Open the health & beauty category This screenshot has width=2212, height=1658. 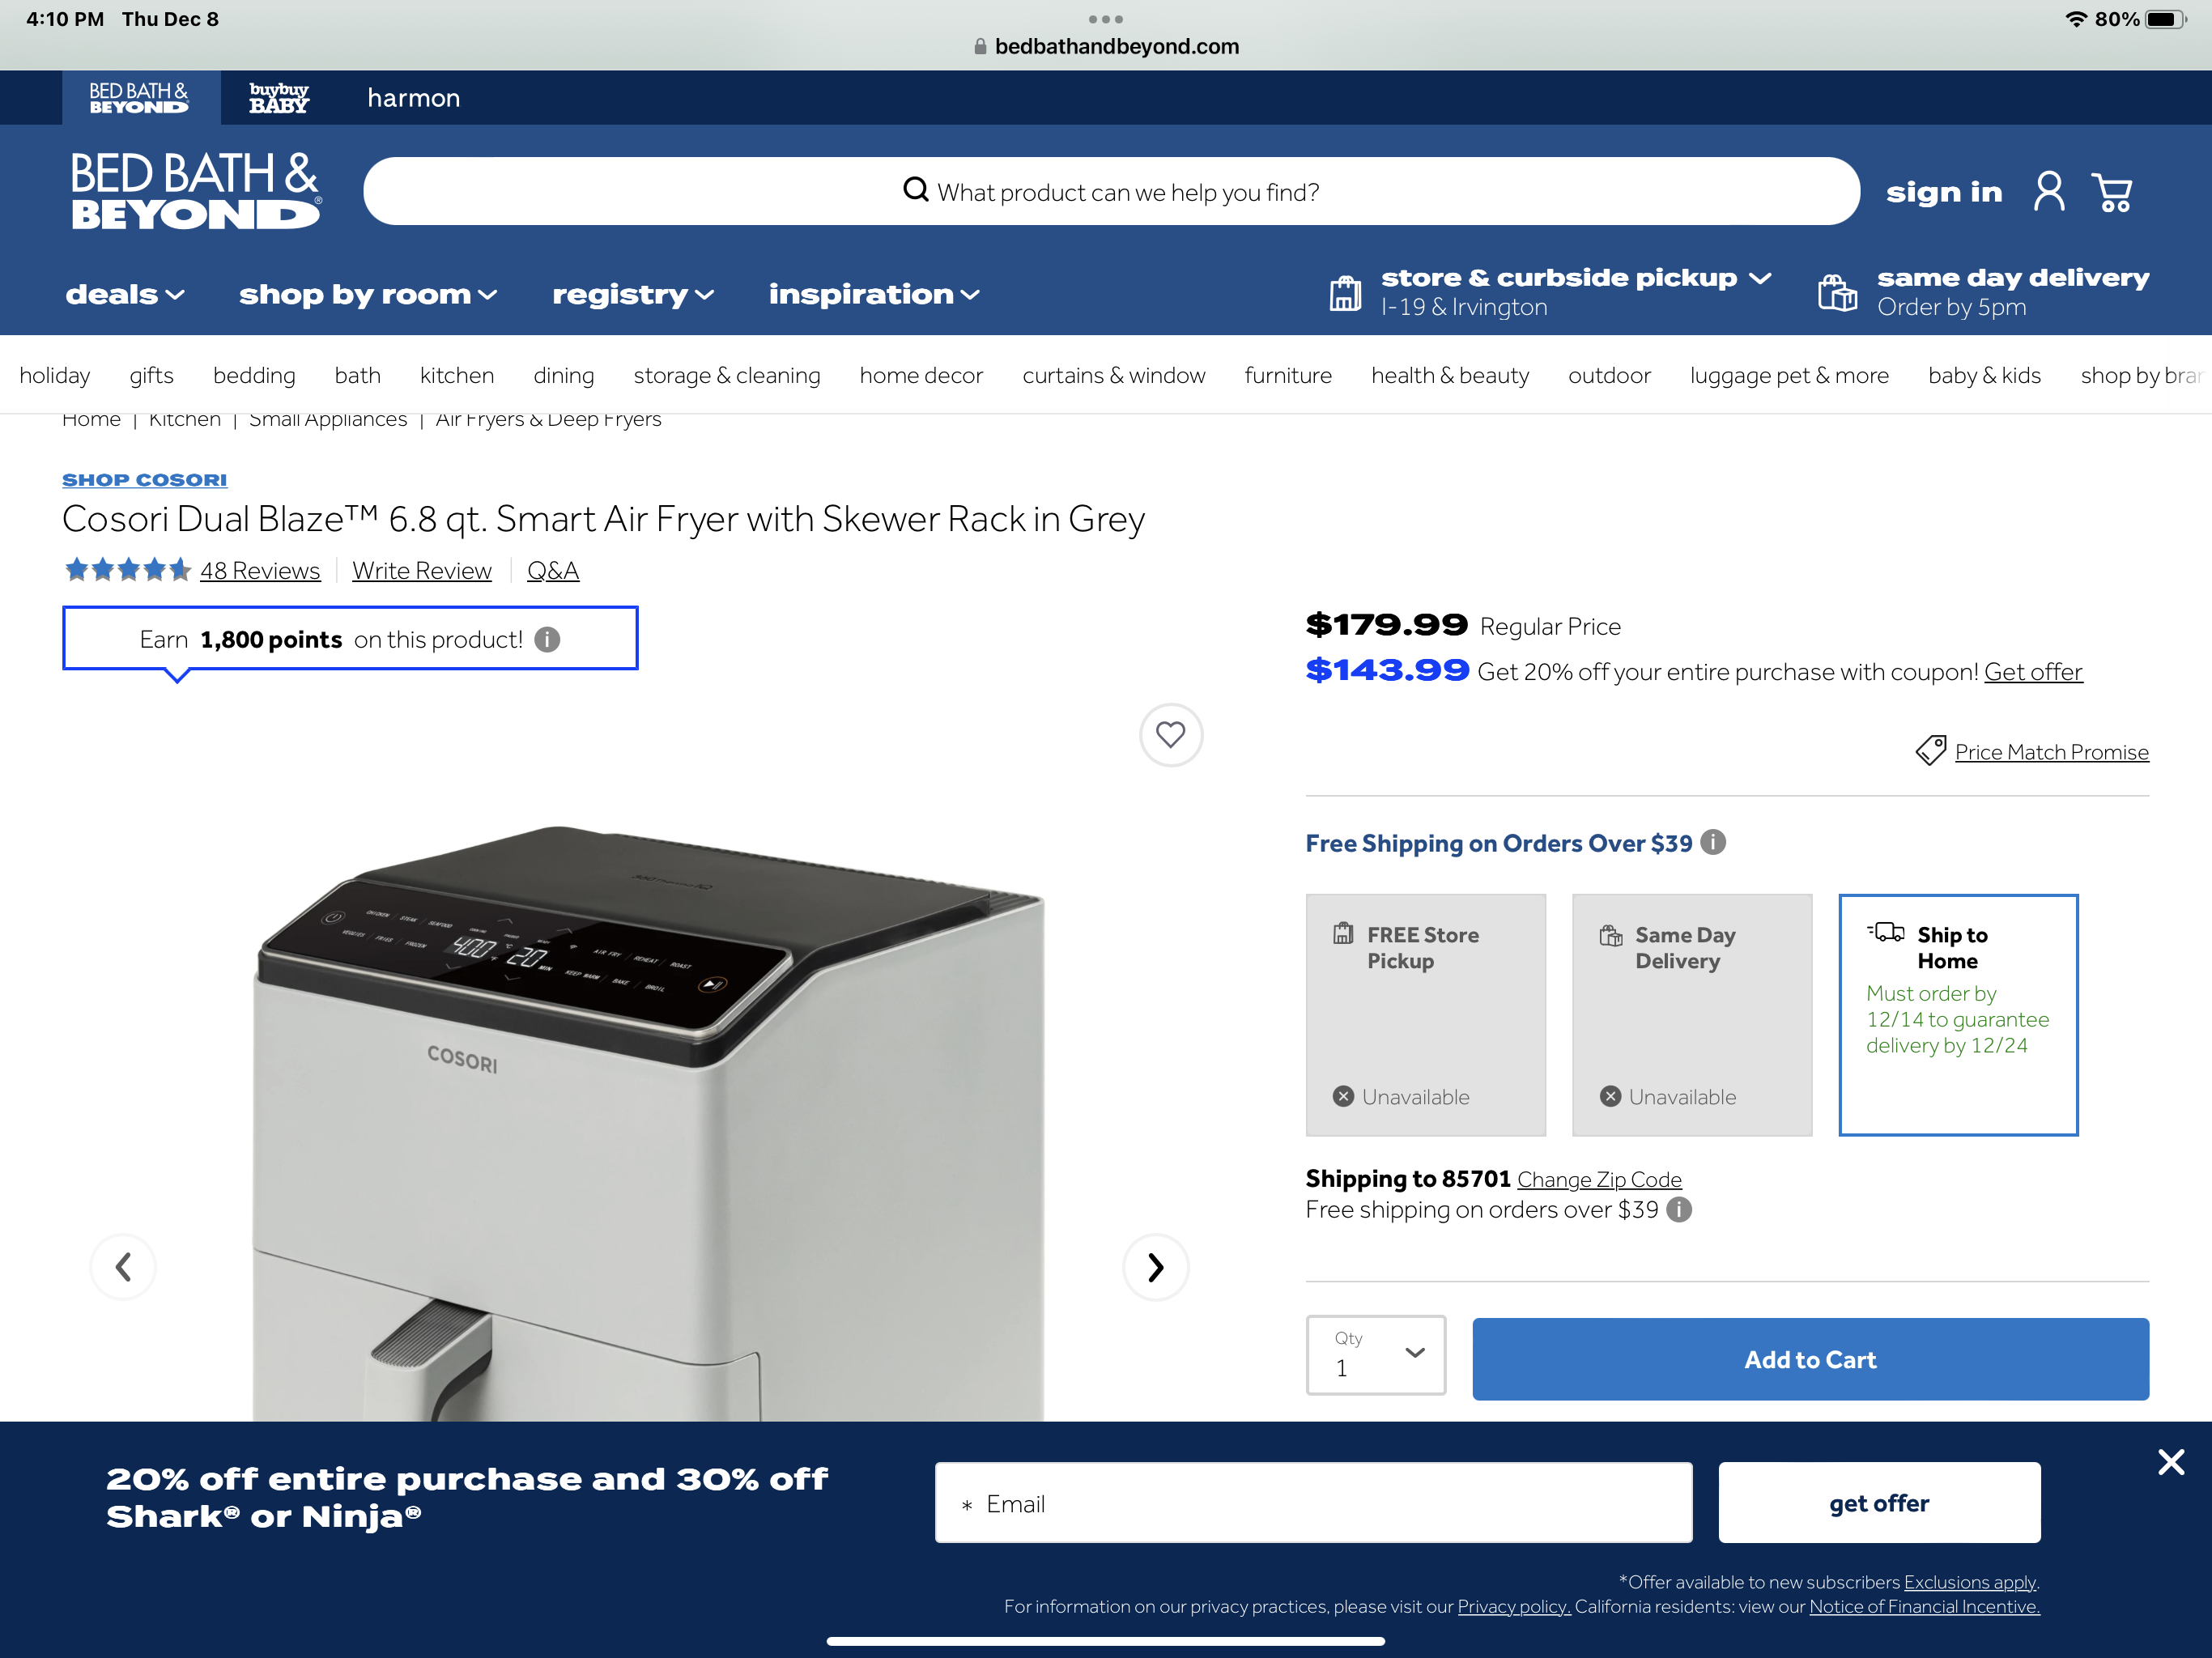point(1450,375)
